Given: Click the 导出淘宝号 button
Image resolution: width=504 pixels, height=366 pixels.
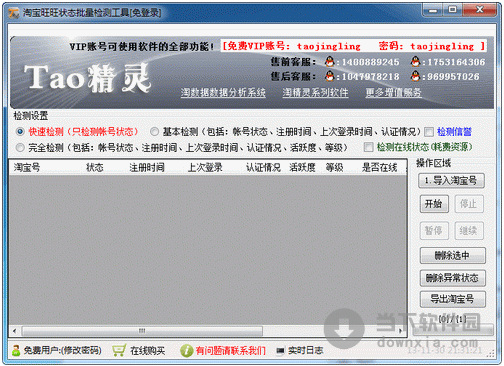Looking at the screenshot, I should (x=452, y=299).
